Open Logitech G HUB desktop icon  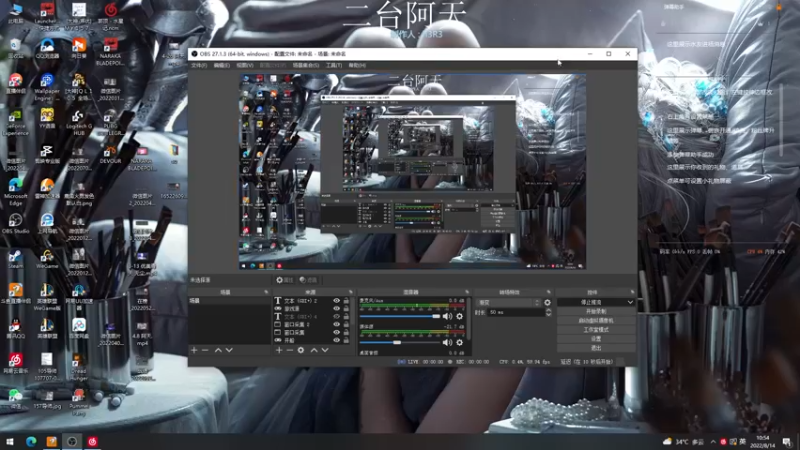coord(79,123)
